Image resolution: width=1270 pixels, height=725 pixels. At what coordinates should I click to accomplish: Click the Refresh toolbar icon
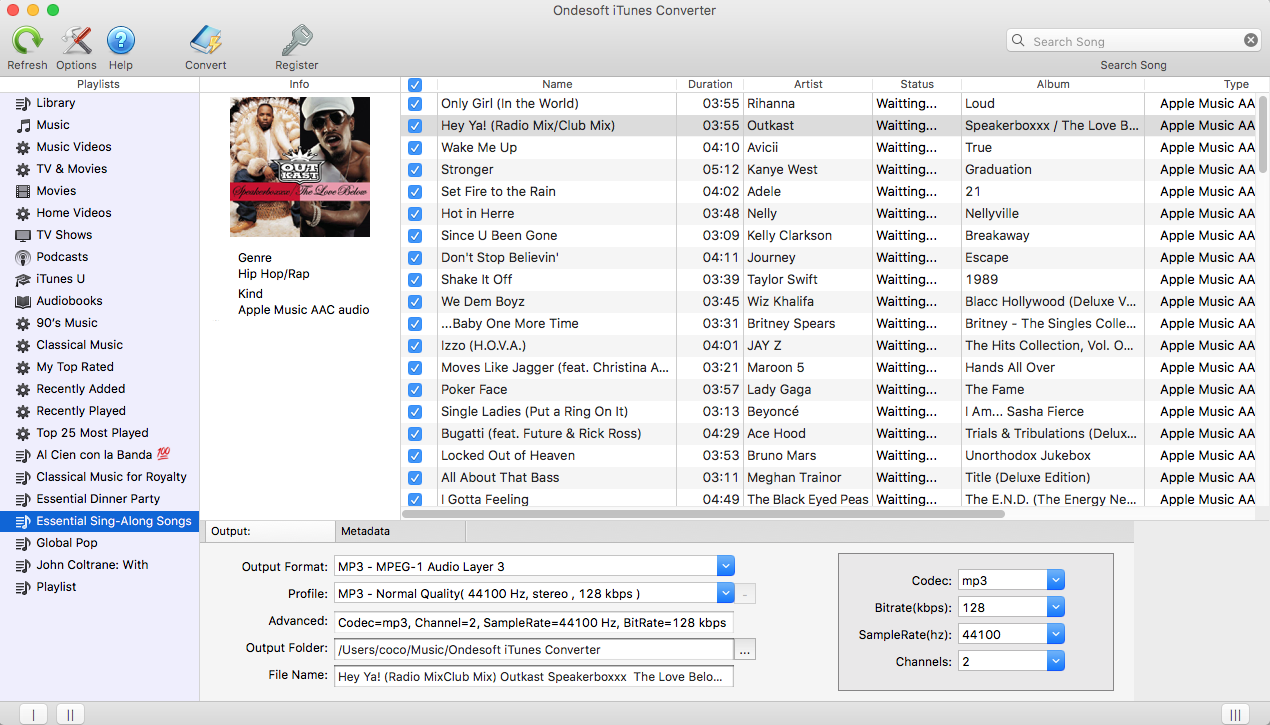point(27,41)
